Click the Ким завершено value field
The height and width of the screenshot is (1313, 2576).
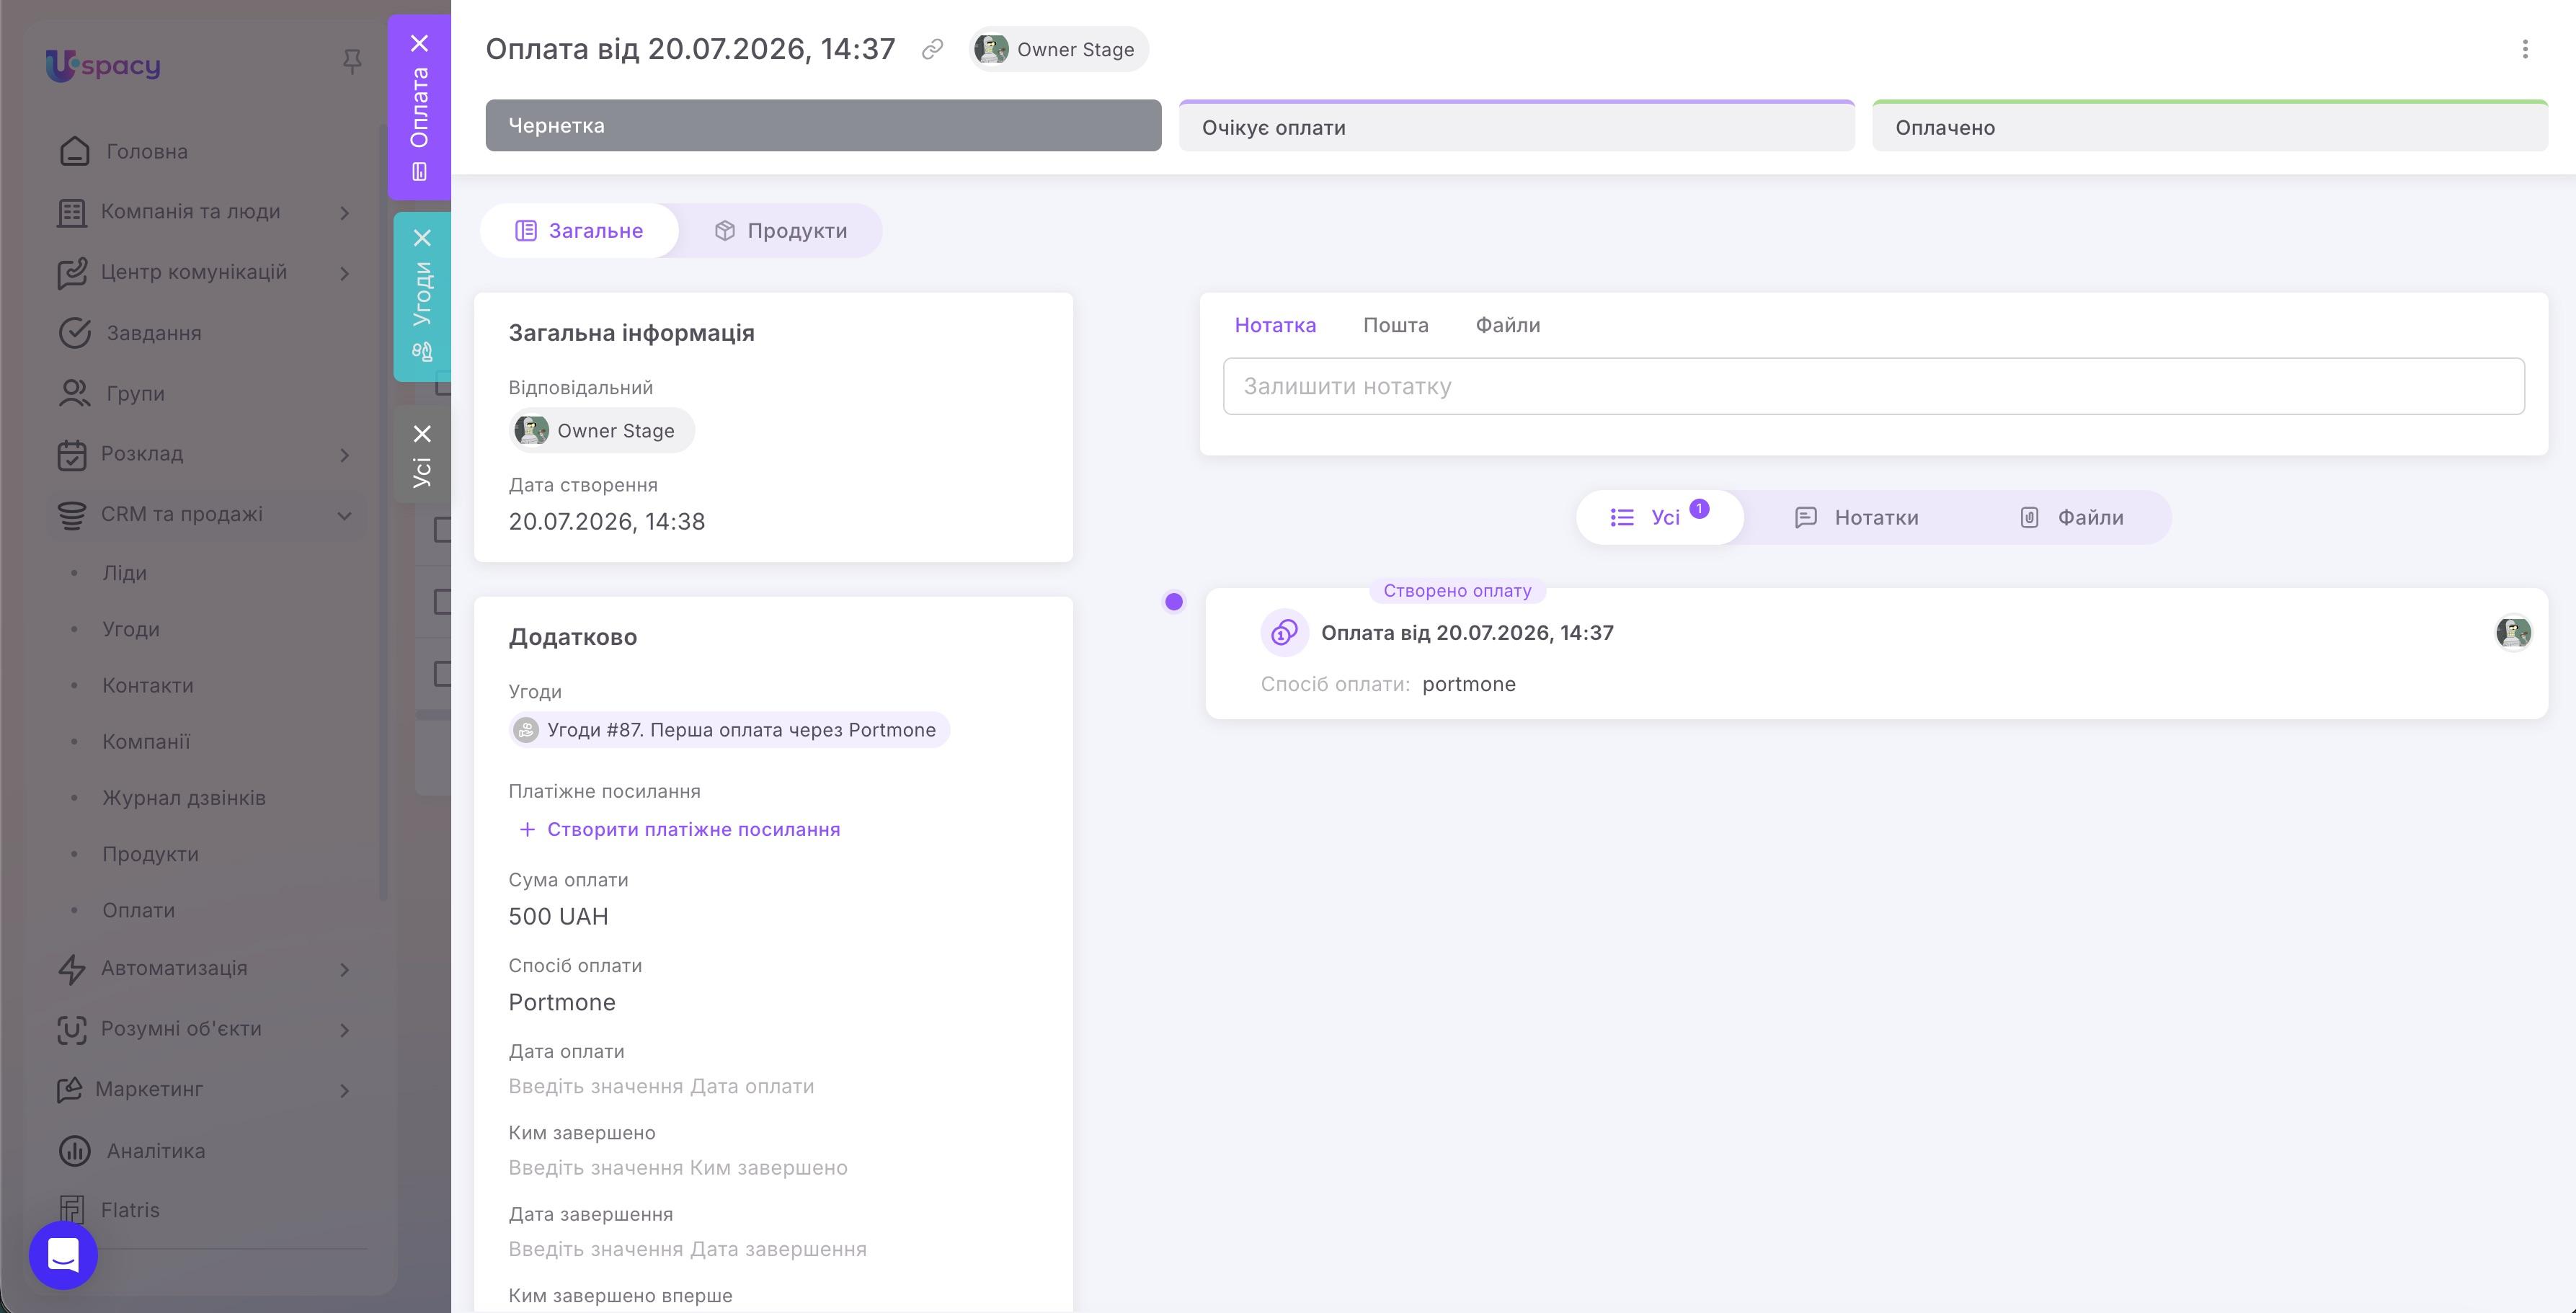[x=678, y=1168]
